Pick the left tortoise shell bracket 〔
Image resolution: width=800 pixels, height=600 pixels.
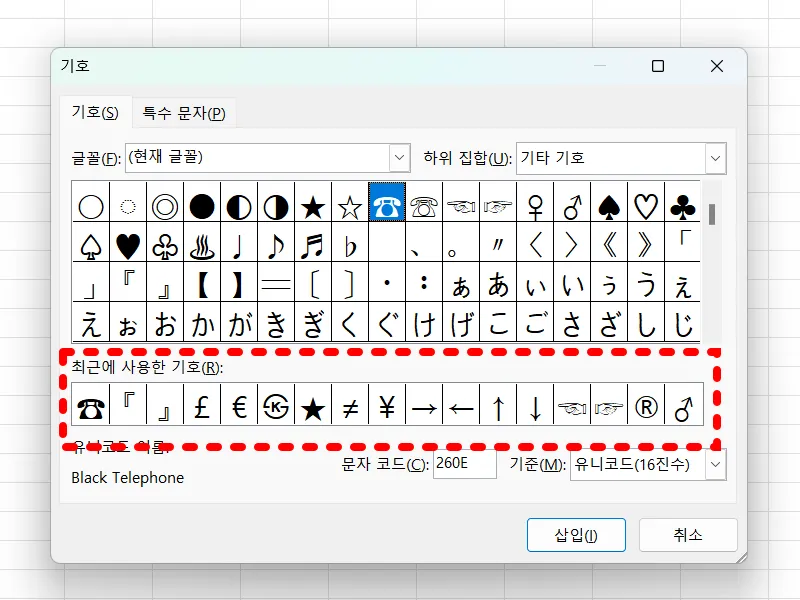[x=313, y=282]
